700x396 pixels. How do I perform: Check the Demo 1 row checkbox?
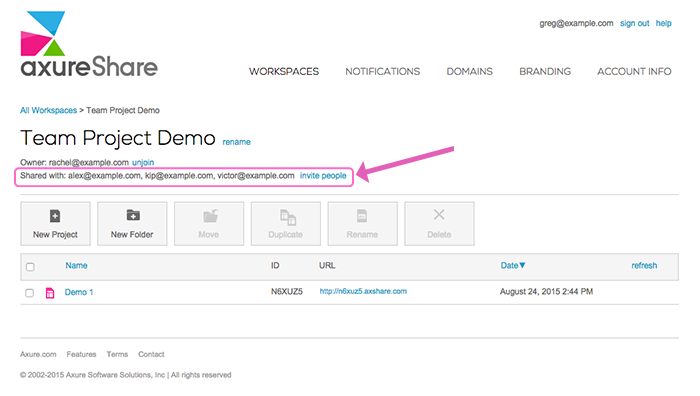pyautogui.click(x=29, y=293)
